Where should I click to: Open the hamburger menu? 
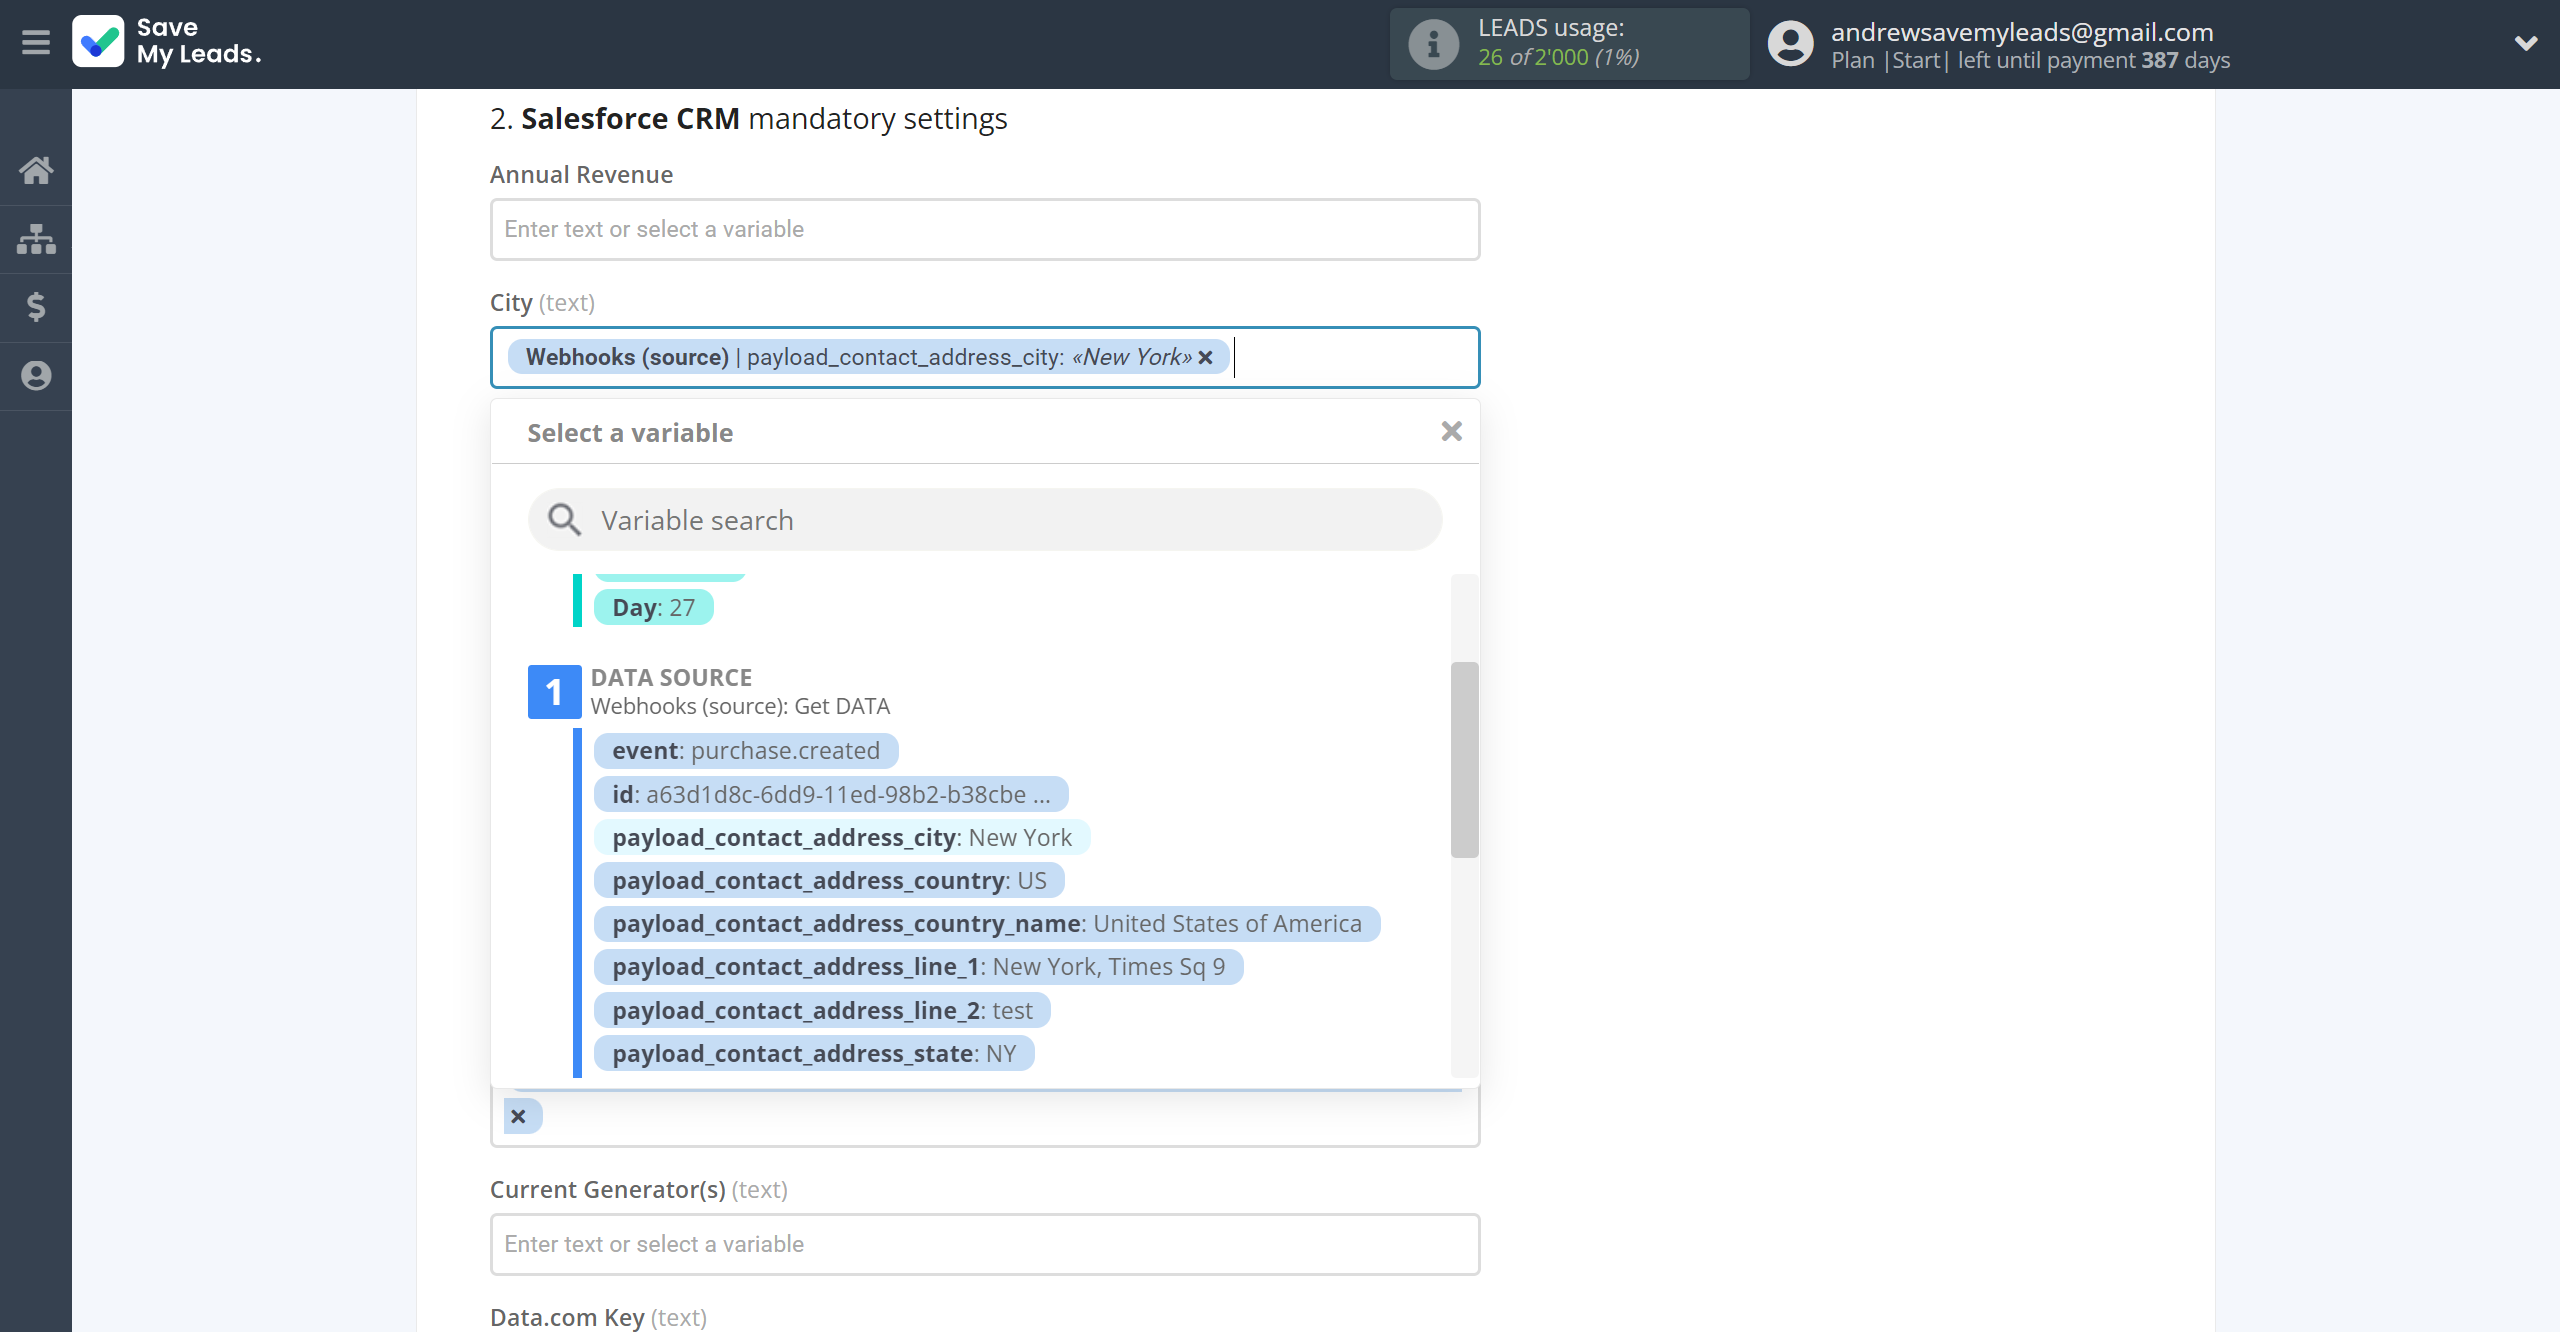pyautogui.click(x=36, y=43)
